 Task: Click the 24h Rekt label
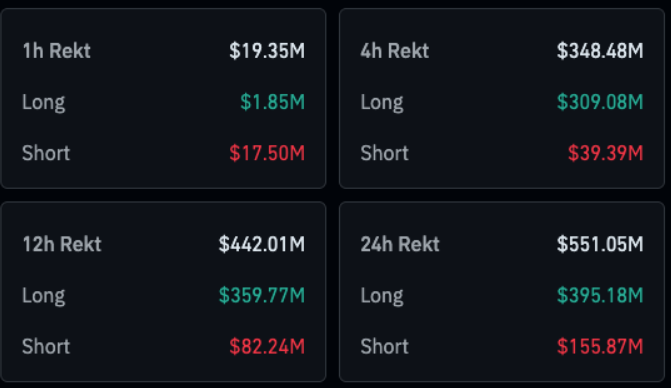400,244
